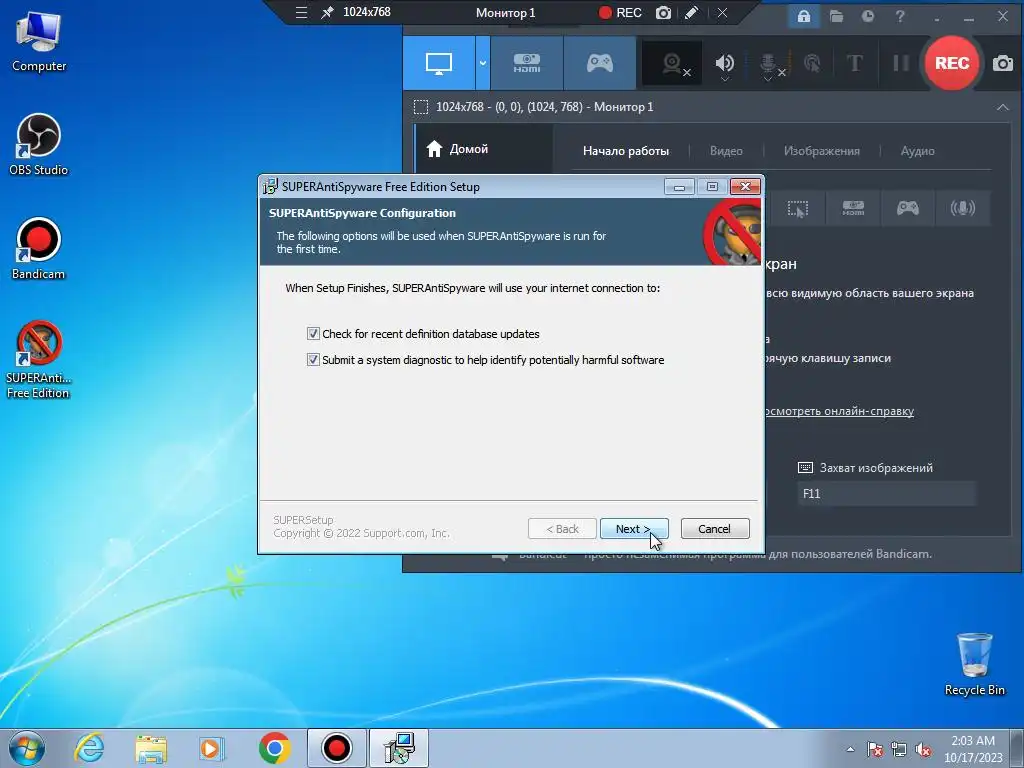Click the pencil draw icon on capture bar
This screenshot has height=768, width=1024.
pos(692,12)
